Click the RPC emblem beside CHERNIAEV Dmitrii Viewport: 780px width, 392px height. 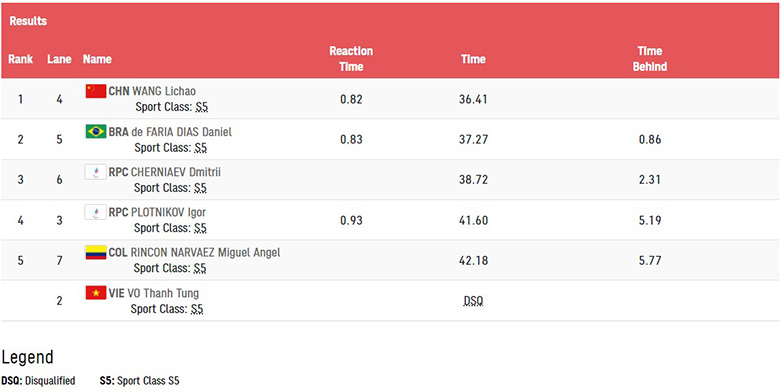pyautogui.click(x=96, y=172)
